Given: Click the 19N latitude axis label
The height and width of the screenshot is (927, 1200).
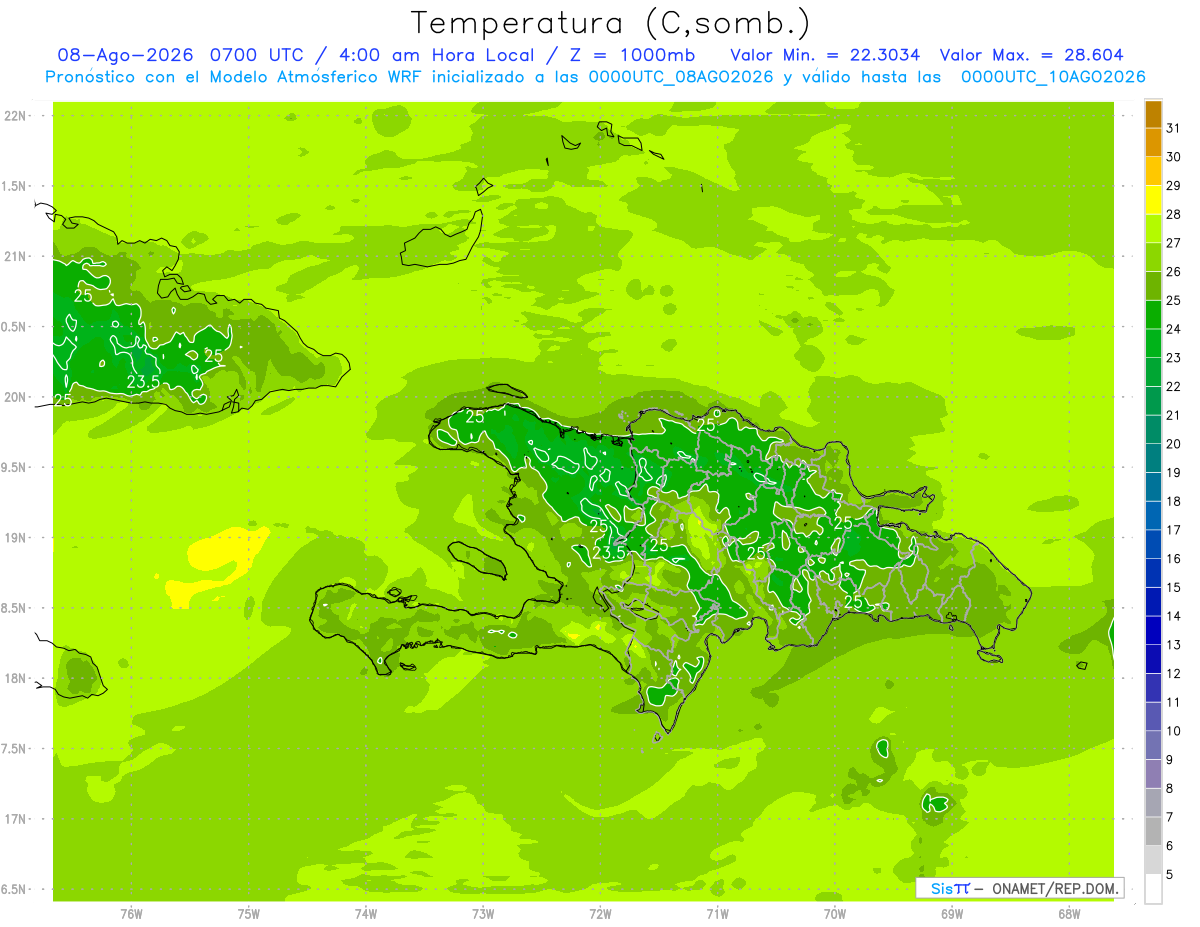Looking at the screenshot, I should pos(16,538).
